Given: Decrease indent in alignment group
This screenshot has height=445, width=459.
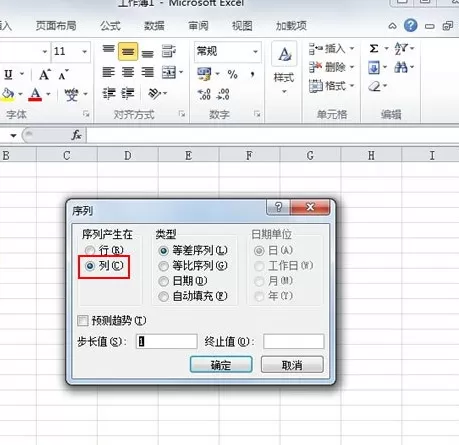Looking at the screenshot, I should (109, 94).
